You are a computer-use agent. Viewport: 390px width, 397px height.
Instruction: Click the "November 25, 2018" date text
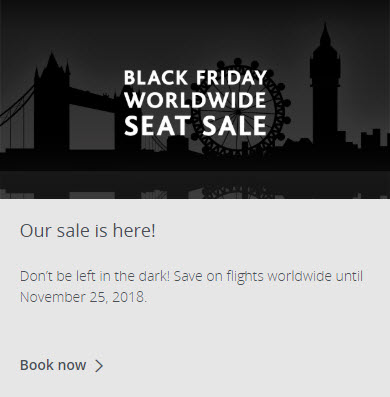[82, 297]
